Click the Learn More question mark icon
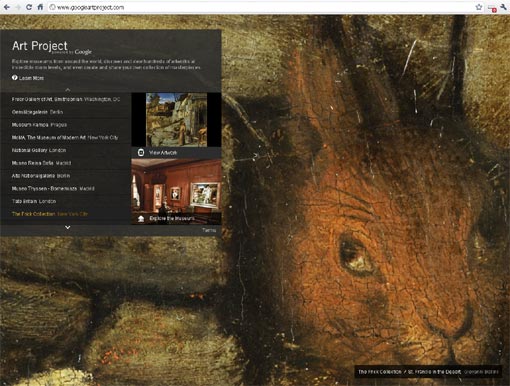This screenshot has height=386, width=510. pos(15,78)
